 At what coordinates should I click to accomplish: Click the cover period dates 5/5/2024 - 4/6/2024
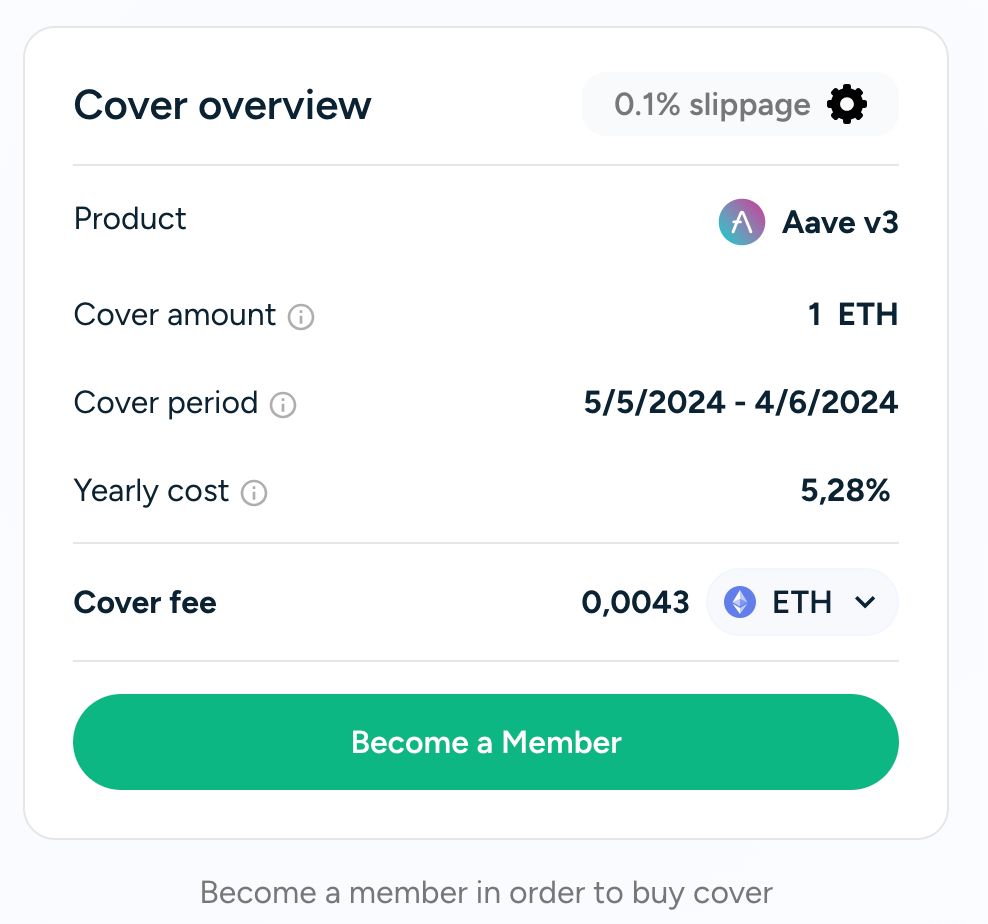point(740,403)
